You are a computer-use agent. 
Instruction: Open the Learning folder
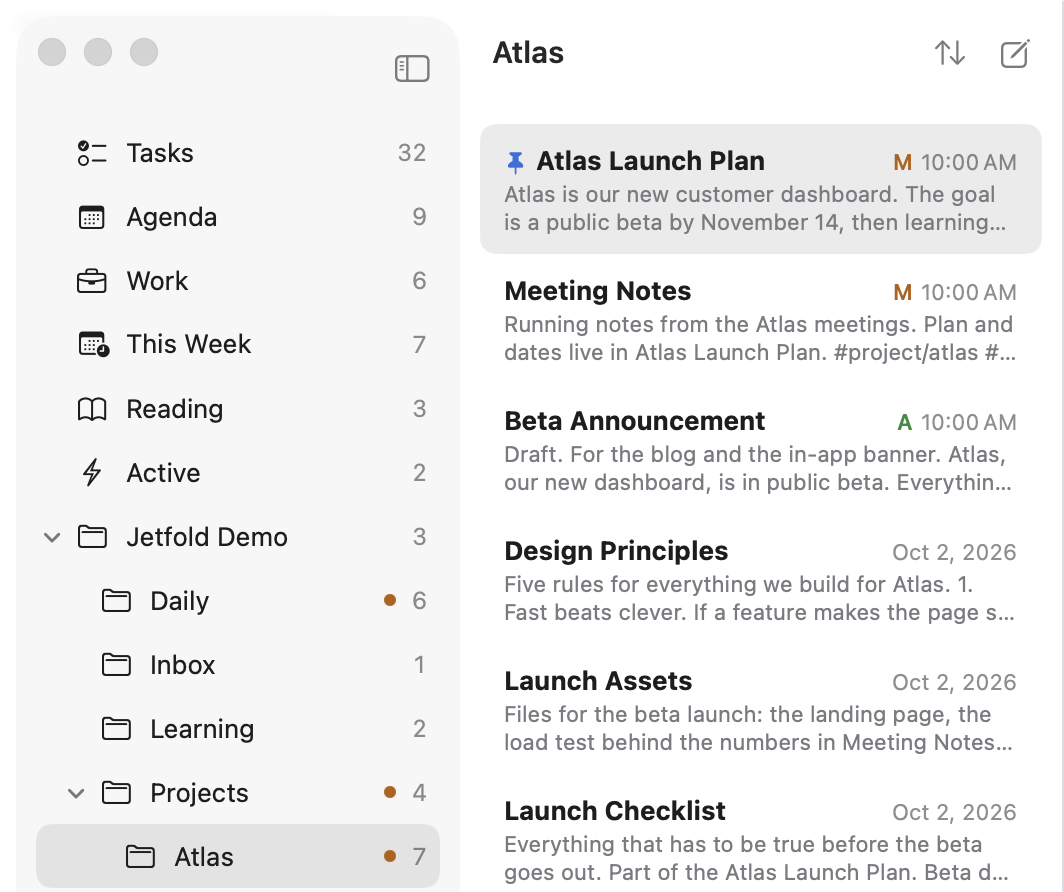click(238, 729)
